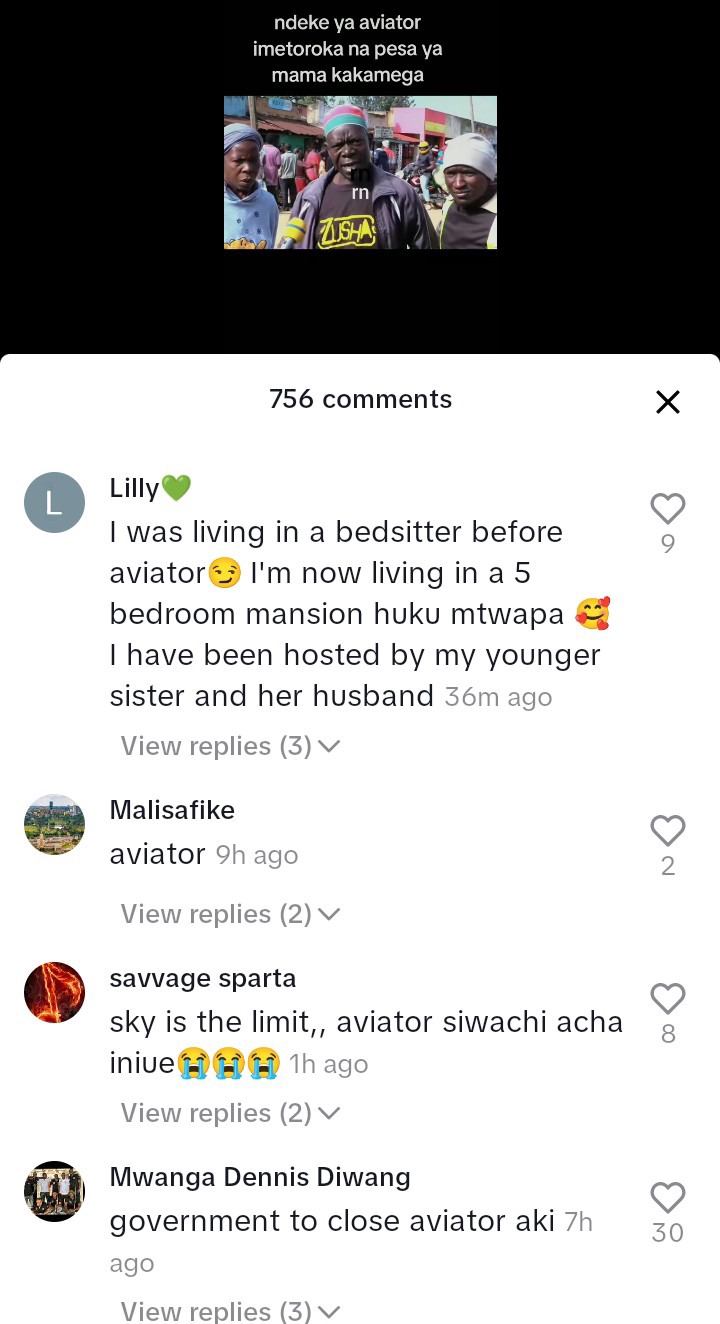Tap heart on savvage sparta's comment

(x=668, y=999)
